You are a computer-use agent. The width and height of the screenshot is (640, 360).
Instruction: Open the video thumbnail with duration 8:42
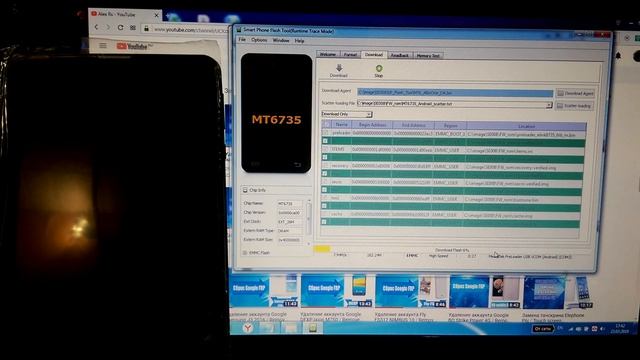[x=484, y=292]
